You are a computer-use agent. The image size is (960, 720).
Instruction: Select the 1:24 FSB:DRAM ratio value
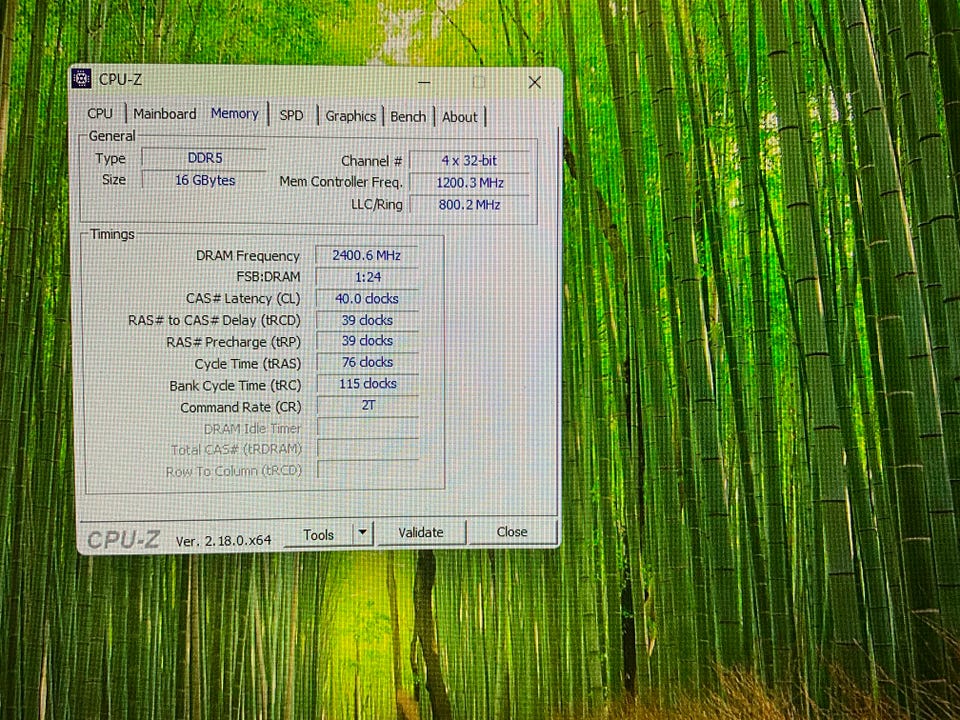[x=367, y=277]
